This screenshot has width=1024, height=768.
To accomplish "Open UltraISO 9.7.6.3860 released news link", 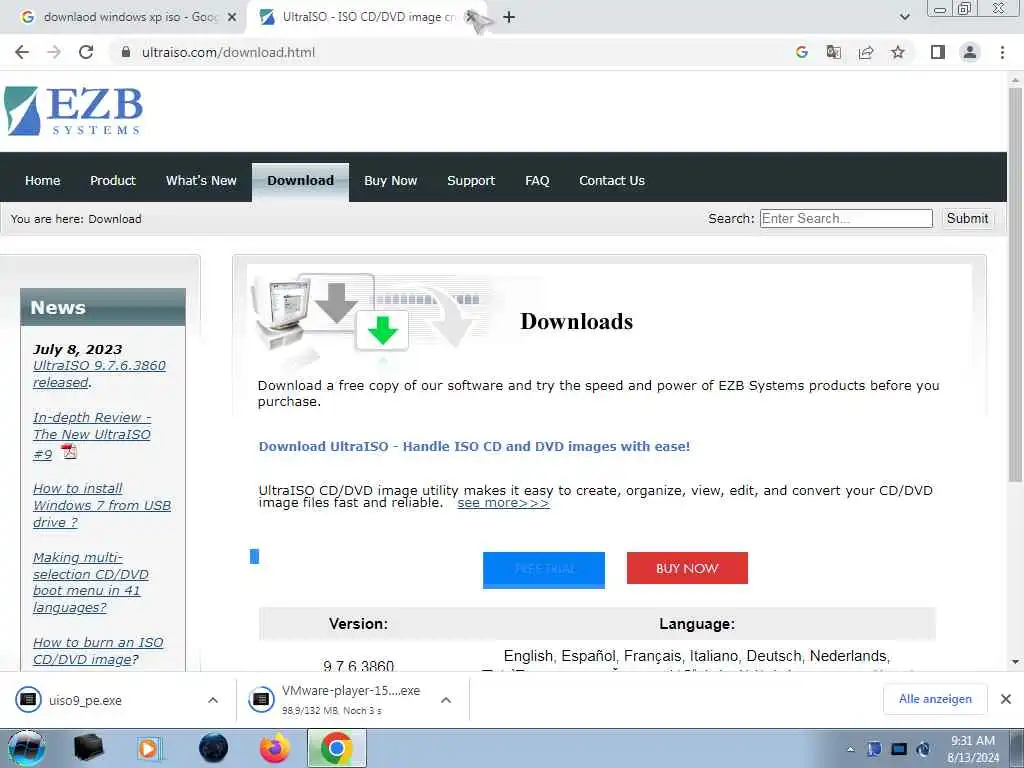I will click(x=99, y=374).
